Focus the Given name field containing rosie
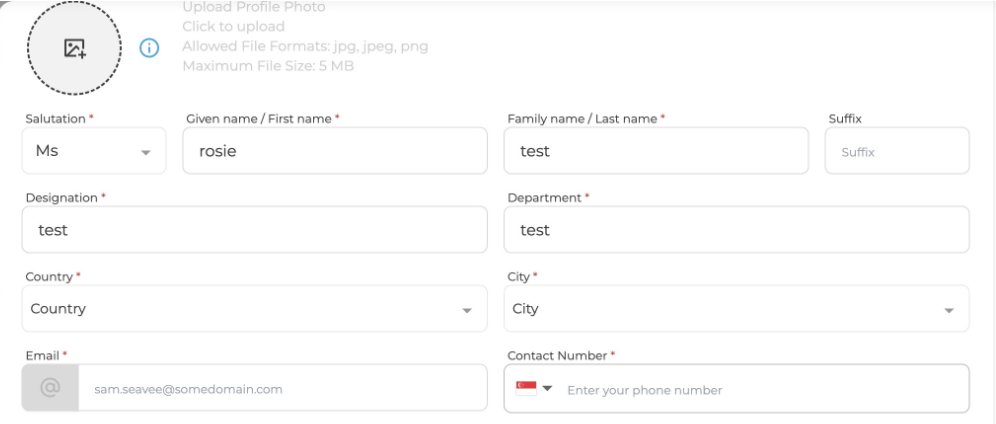Viewport: 996px width, 424px height. [x=335, y=151]
